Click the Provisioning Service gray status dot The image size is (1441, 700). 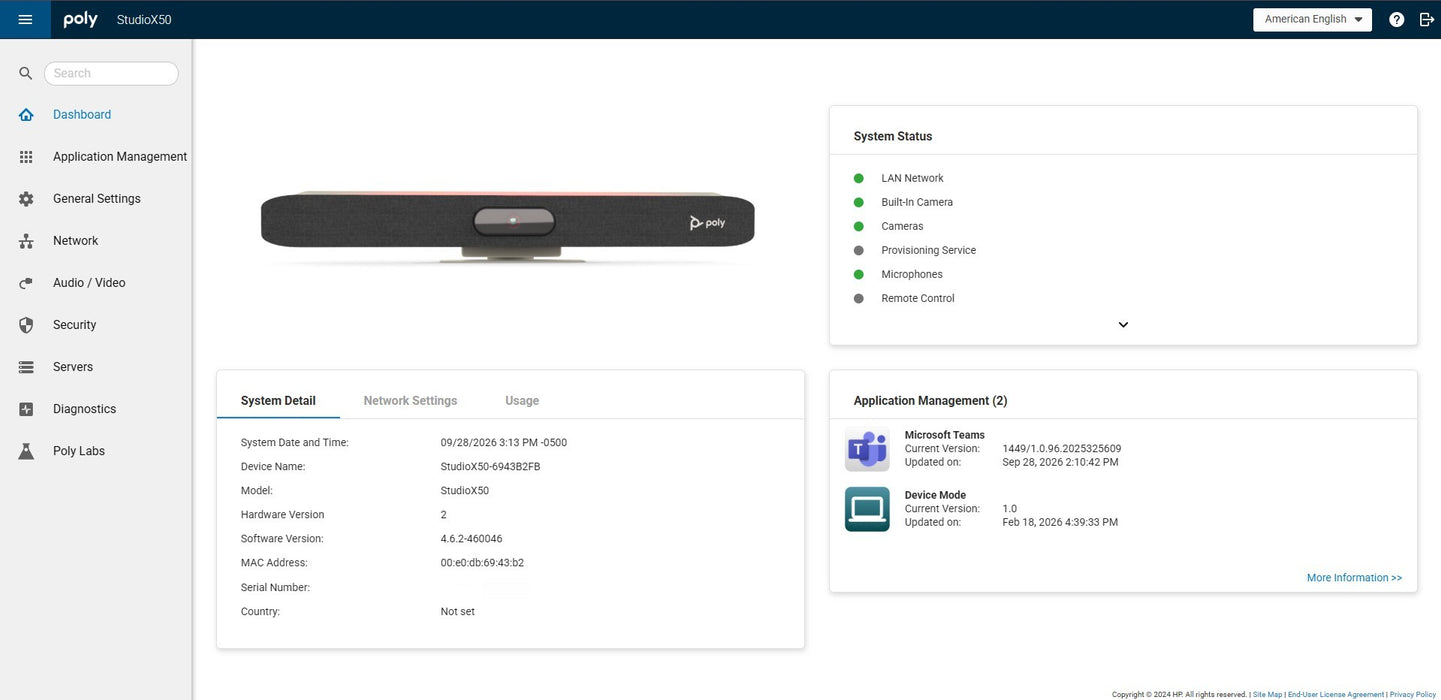[858, 250]
